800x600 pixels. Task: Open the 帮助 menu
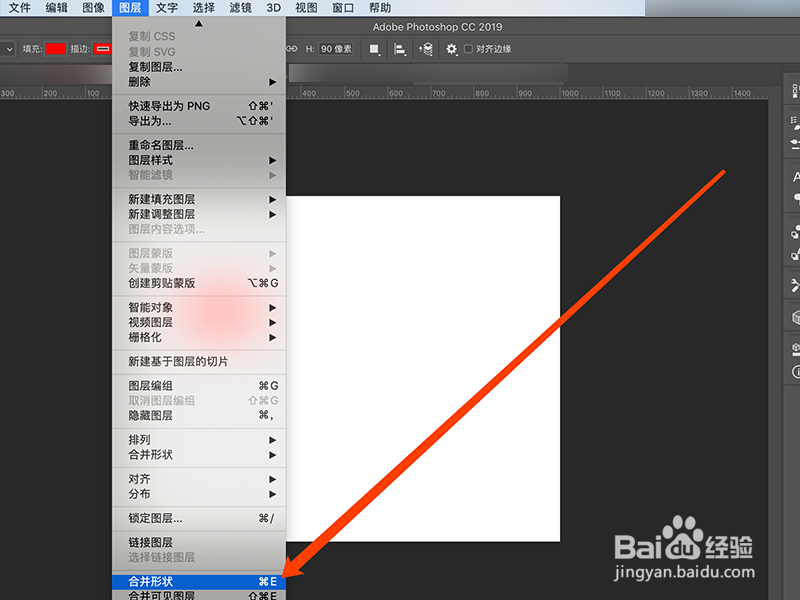pos(380,8)
